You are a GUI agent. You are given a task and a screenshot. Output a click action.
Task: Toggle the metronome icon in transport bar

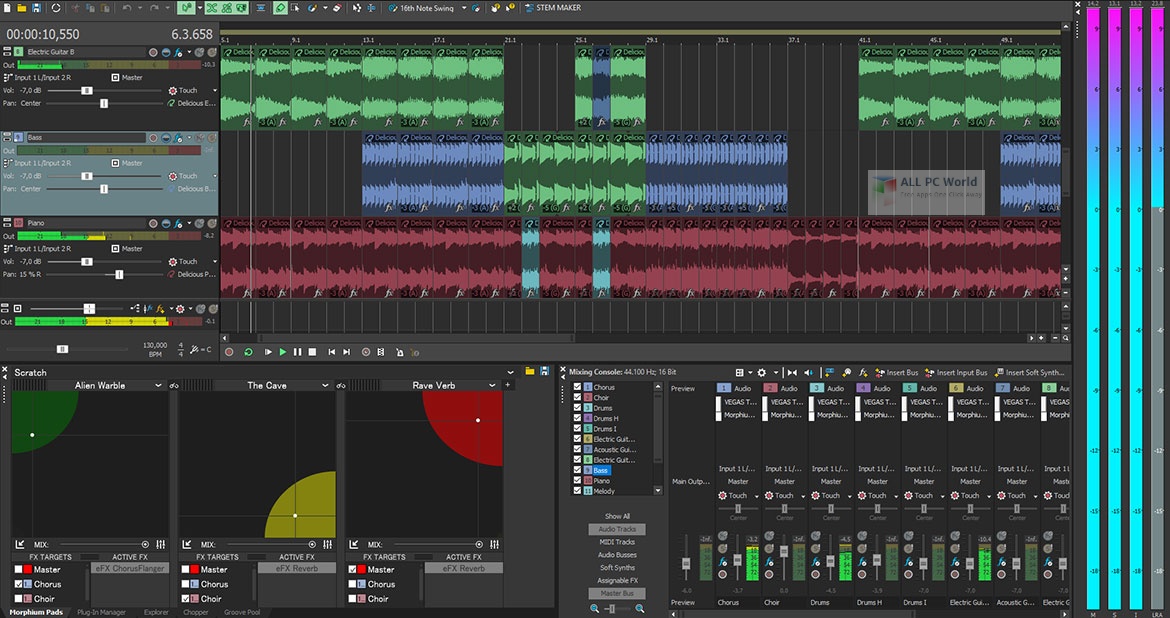pos(400,352)
